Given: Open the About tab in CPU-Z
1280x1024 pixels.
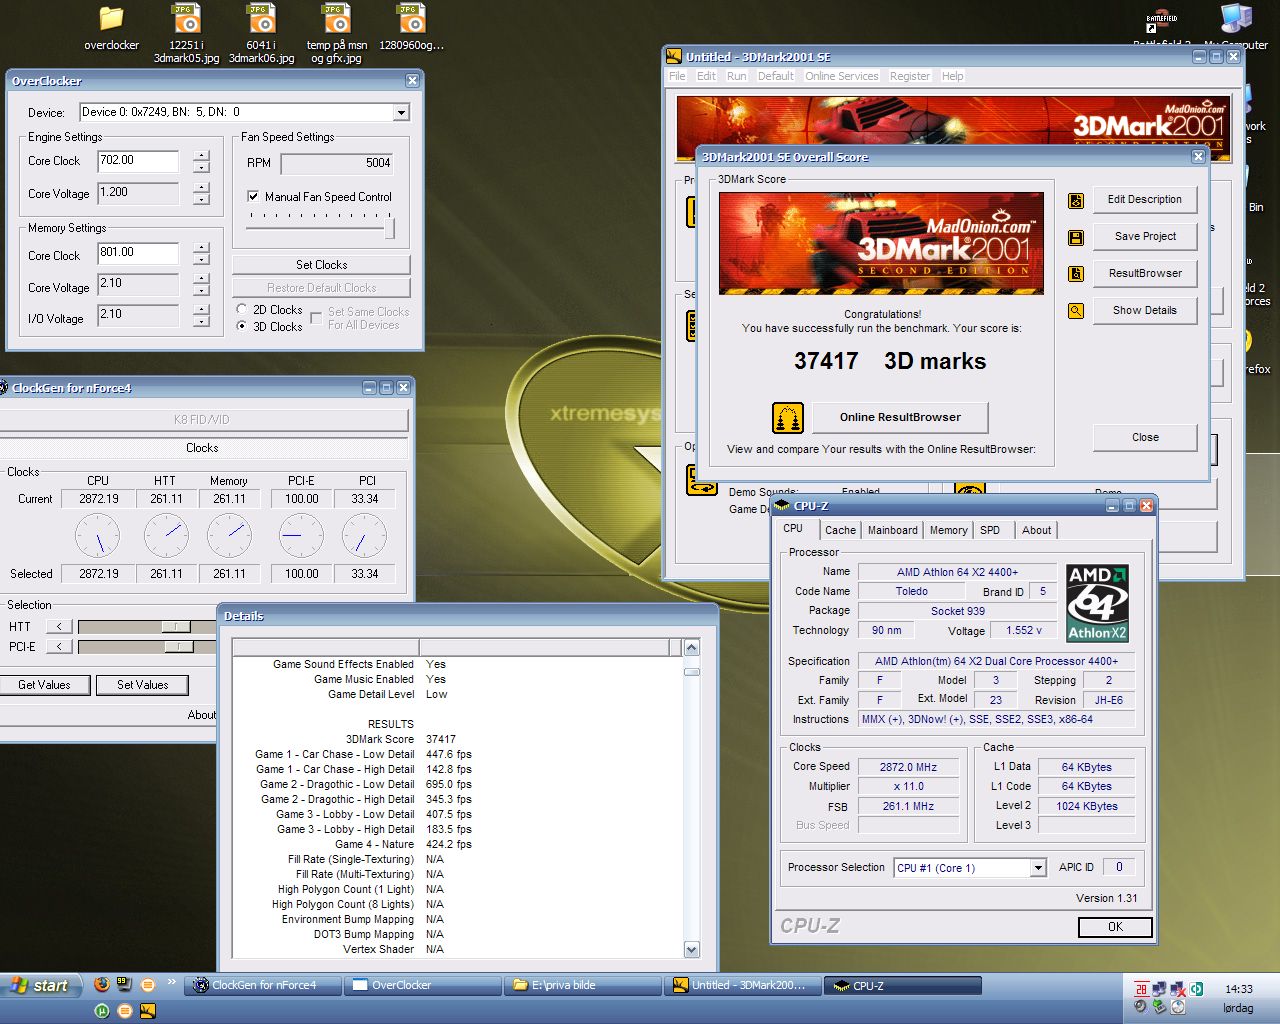Looking at the screenshot, I should (1036, 530).
